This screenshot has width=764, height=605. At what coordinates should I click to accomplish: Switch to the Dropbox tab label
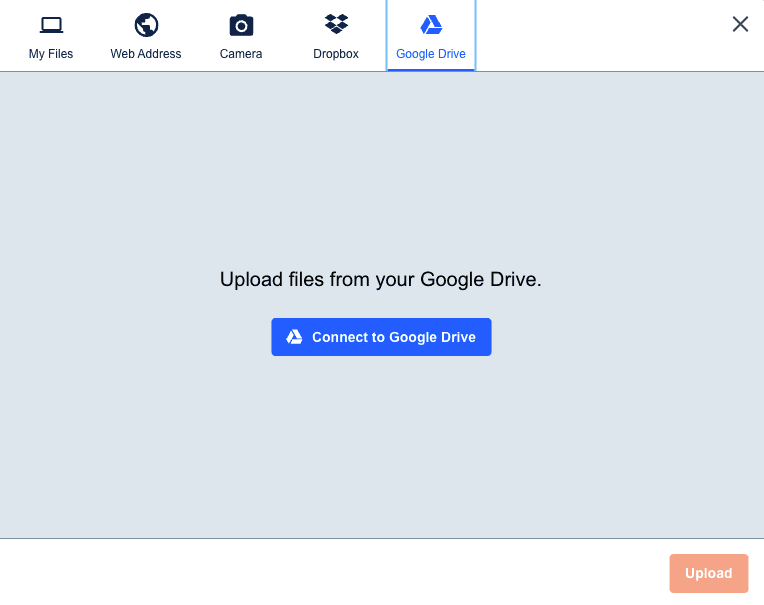coord(336,54)
